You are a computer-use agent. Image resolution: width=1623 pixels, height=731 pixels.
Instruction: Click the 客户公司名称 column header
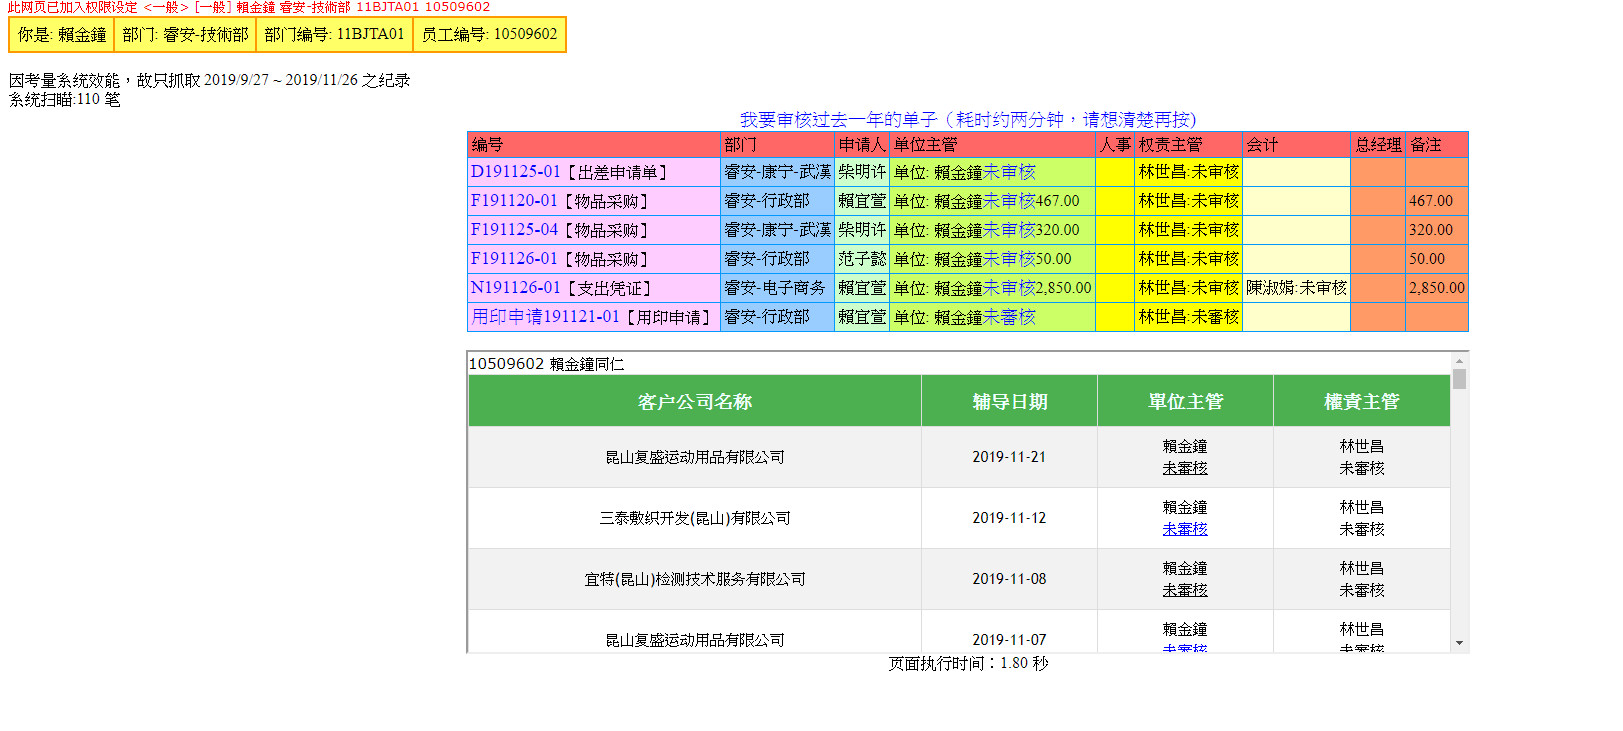[694, 402]
